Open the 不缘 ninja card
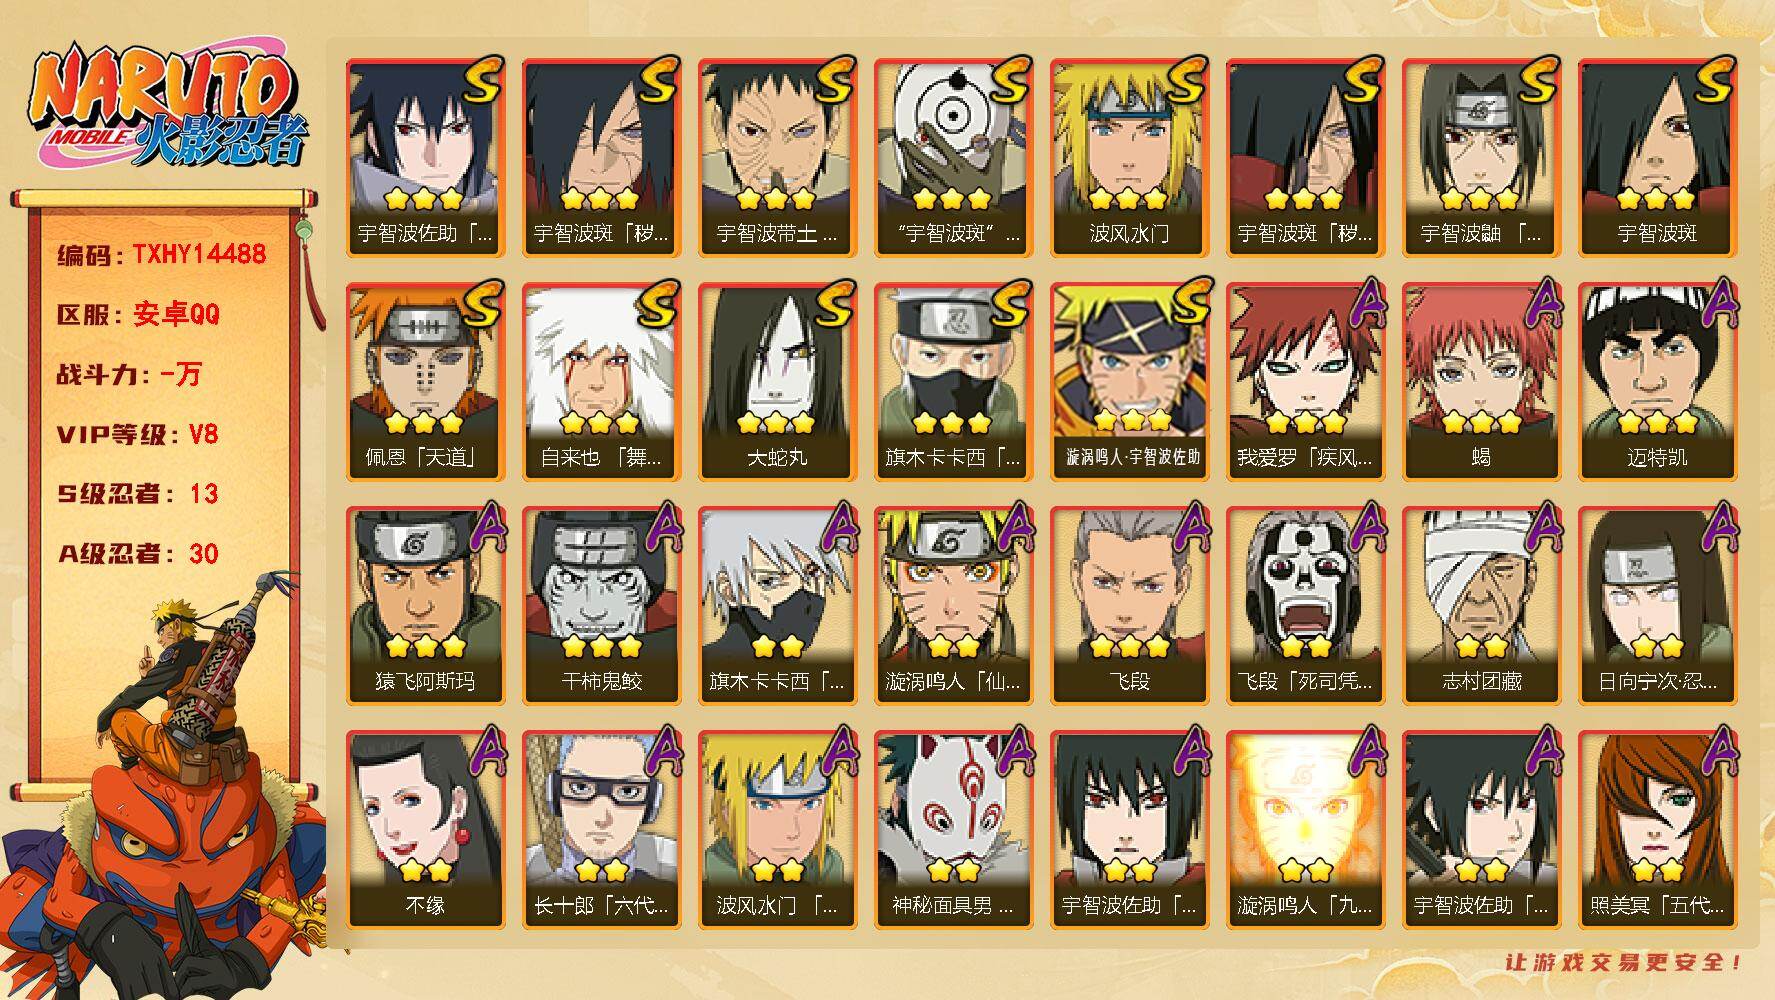Viewport: 1775px width, 1000px height. 425,829
